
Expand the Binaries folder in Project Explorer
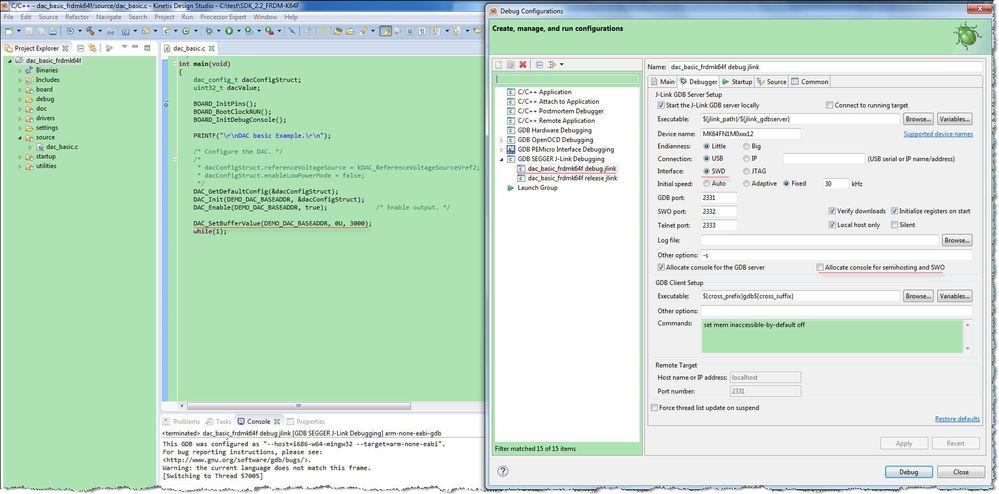(20, 70)
